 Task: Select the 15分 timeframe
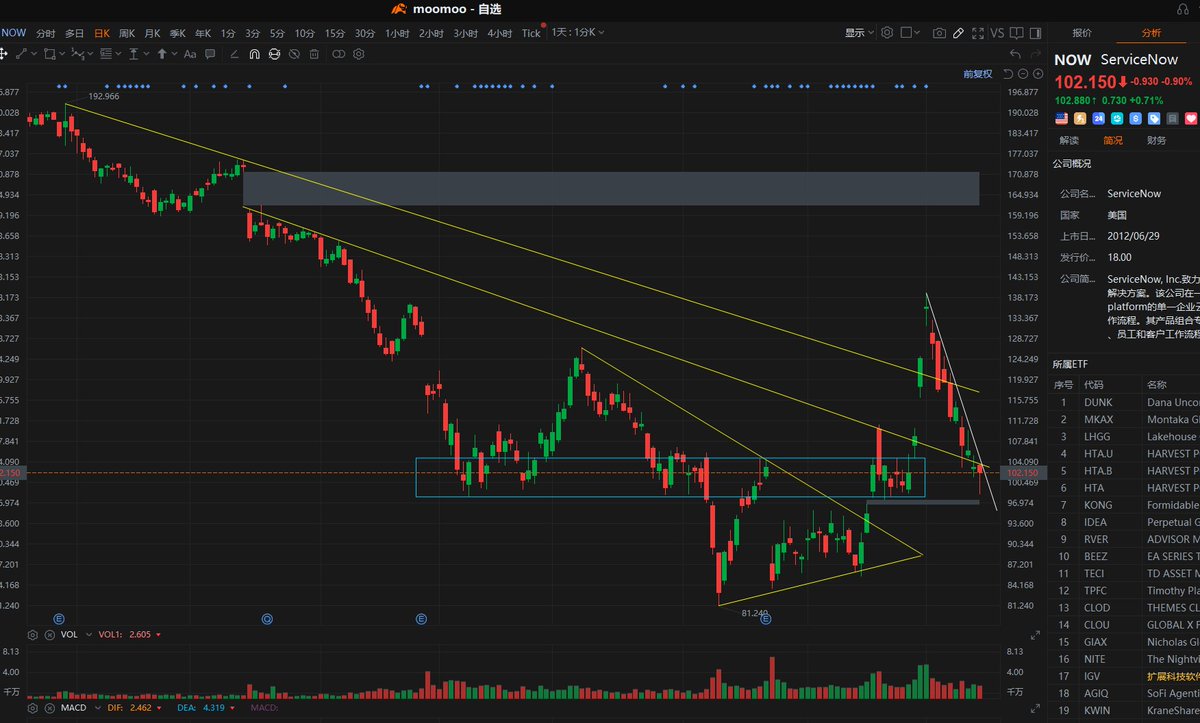[x=335, y=33]
